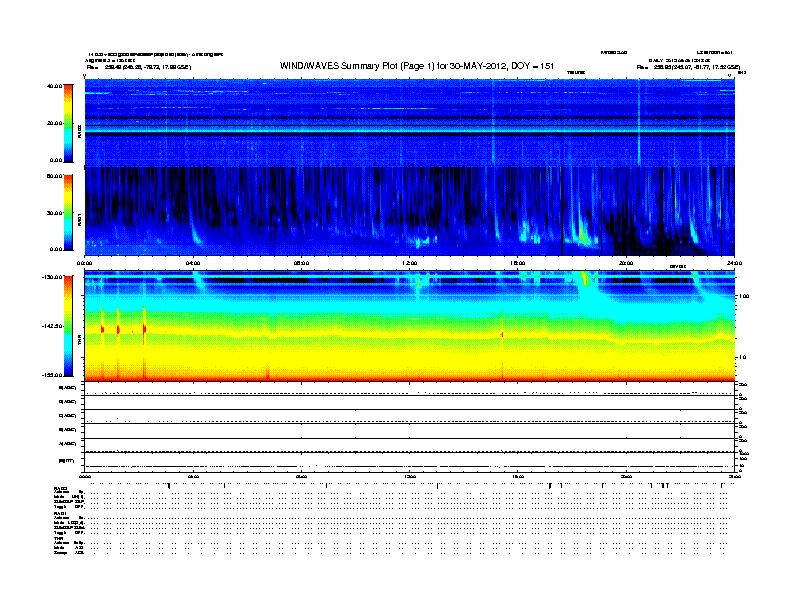
Task: Click the TNR status block label at bottom
Action: pos(58,538)
